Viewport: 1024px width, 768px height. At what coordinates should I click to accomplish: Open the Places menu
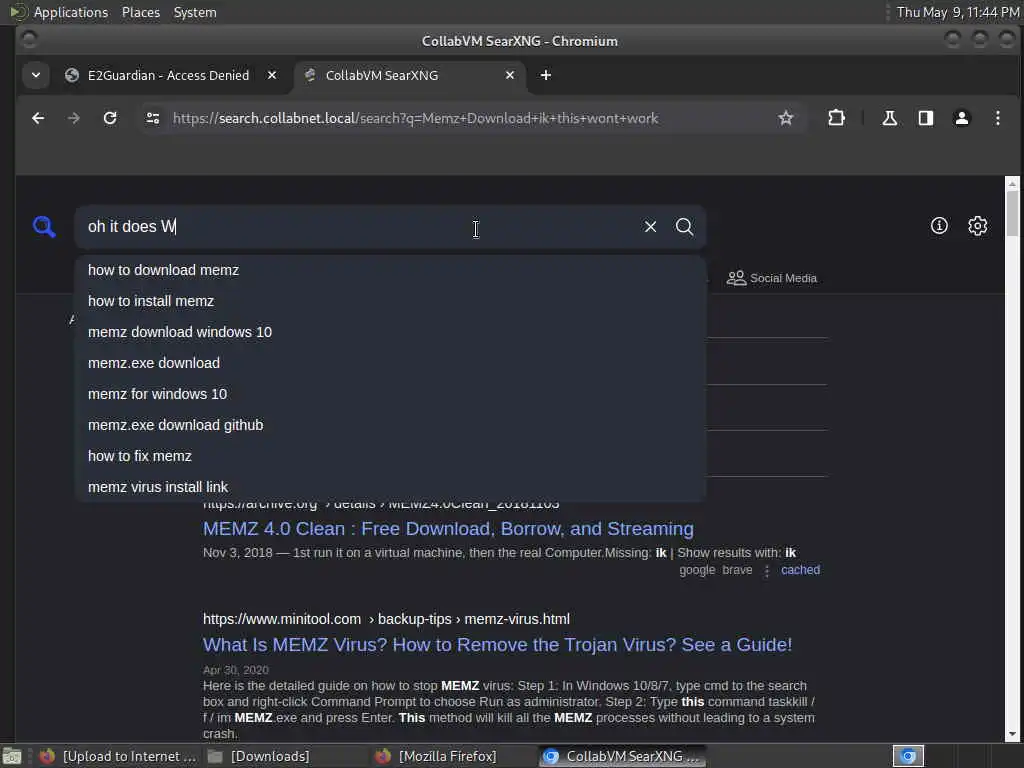(140, 12)
